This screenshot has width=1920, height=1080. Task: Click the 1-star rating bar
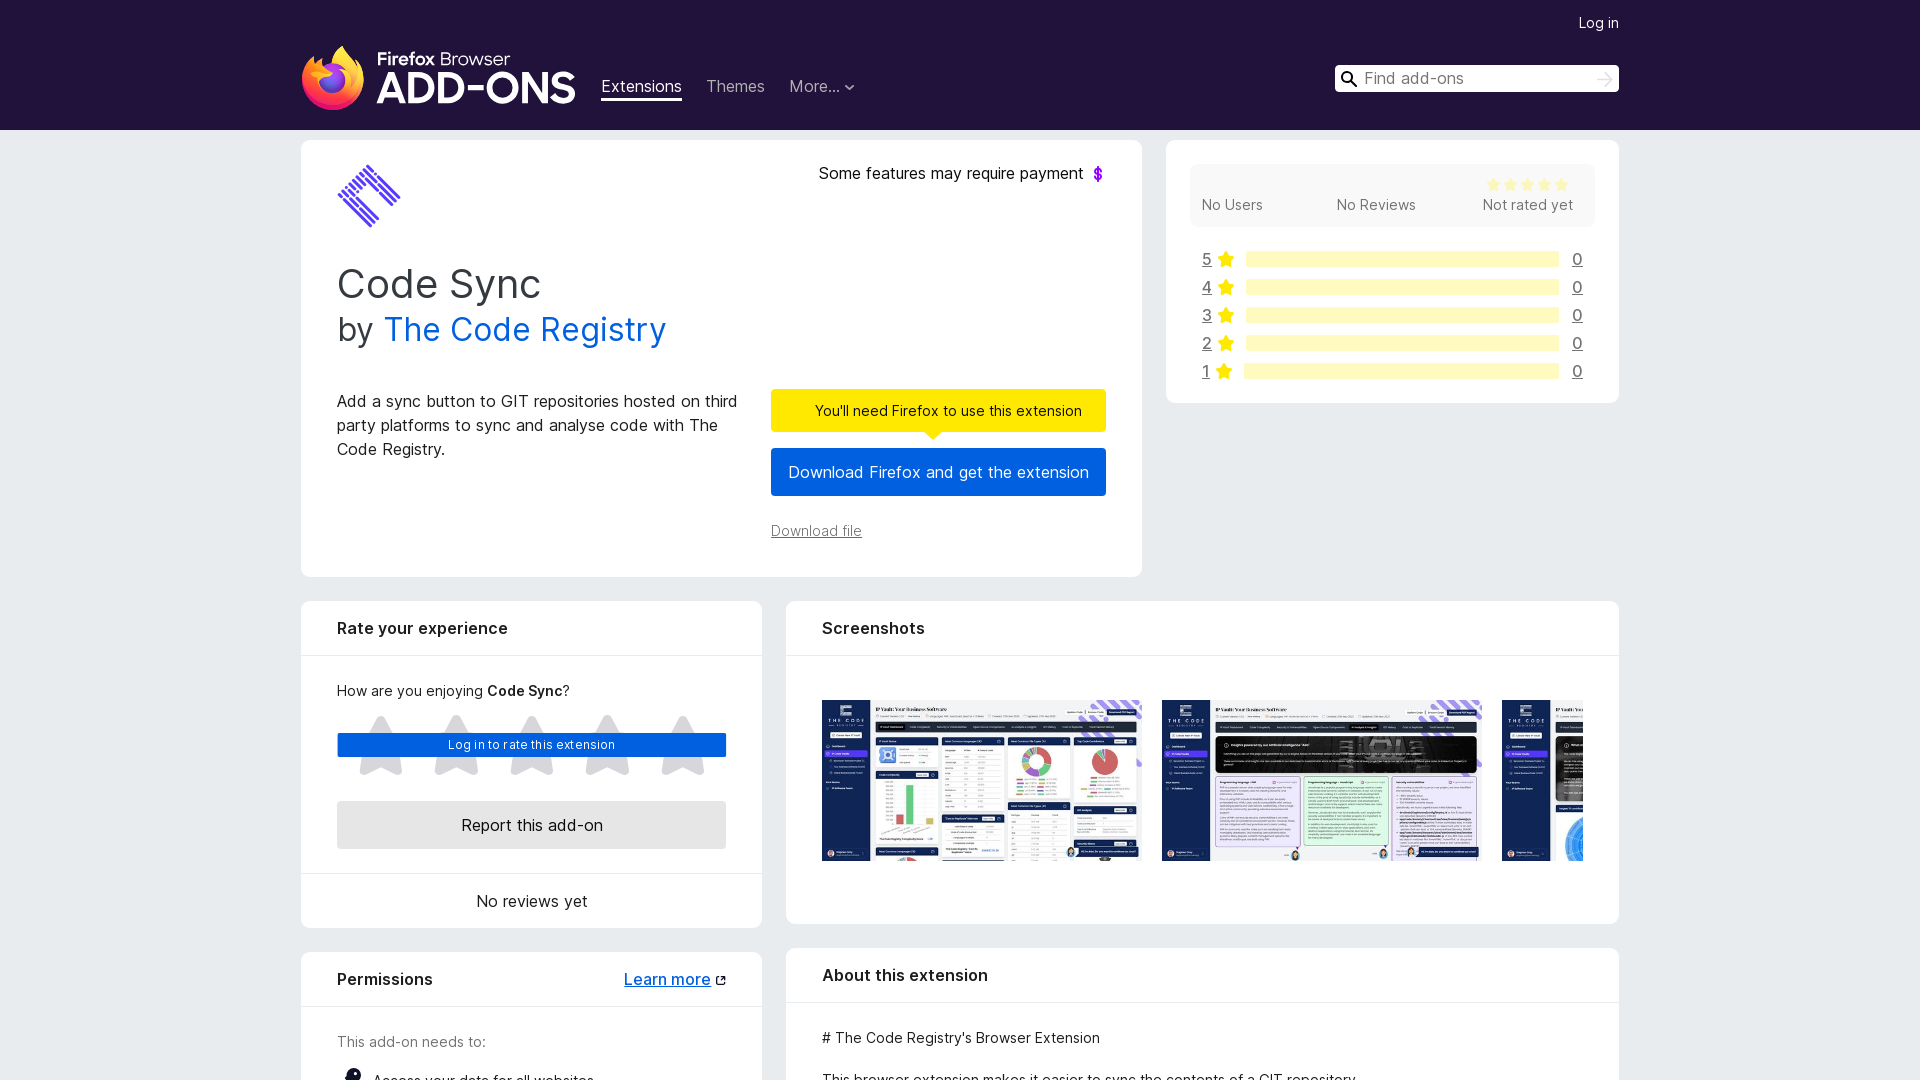1401,371
